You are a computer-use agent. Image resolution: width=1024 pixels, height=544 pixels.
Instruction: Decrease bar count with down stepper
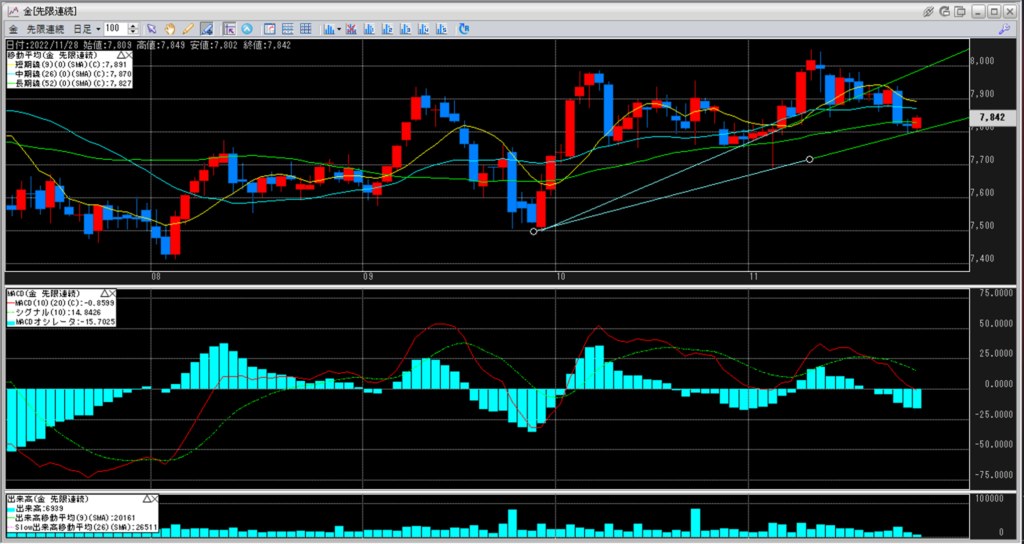tap(133, 32)
